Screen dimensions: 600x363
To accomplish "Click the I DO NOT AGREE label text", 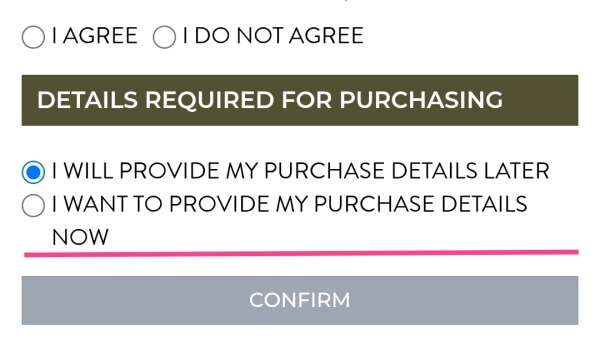I will (x=273, y=36).
